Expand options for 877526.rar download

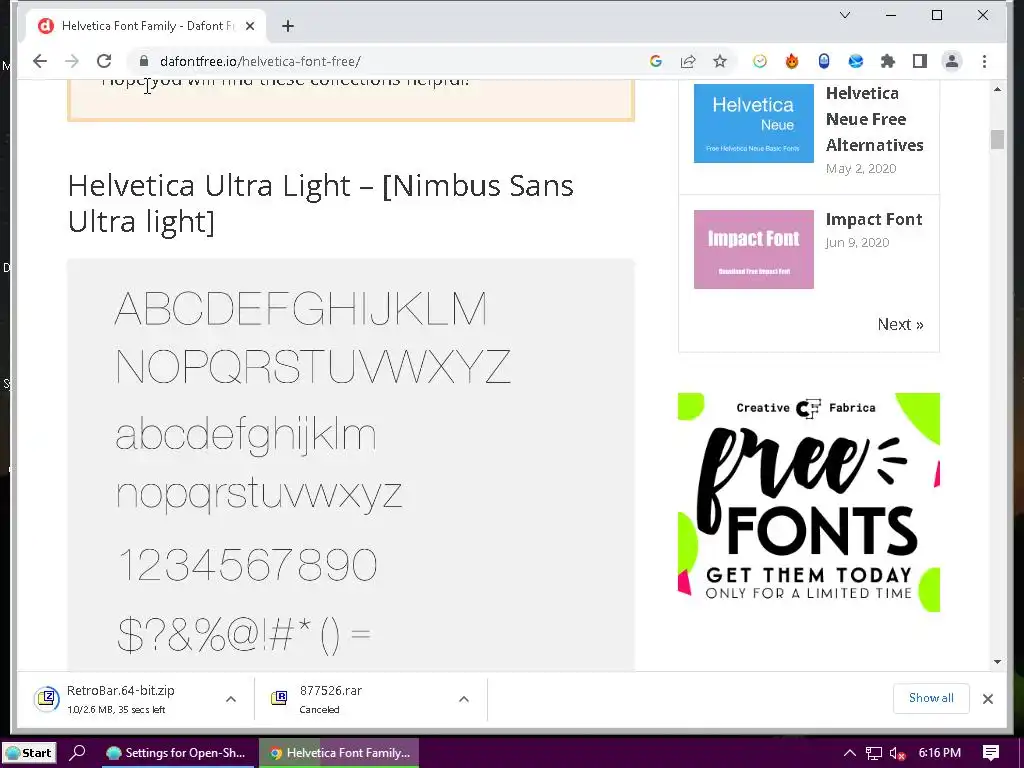coord(464,699)
